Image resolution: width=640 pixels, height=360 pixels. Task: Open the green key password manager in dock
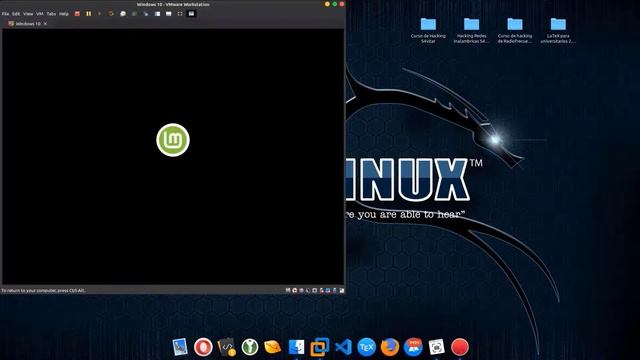(x=250, y=347)
